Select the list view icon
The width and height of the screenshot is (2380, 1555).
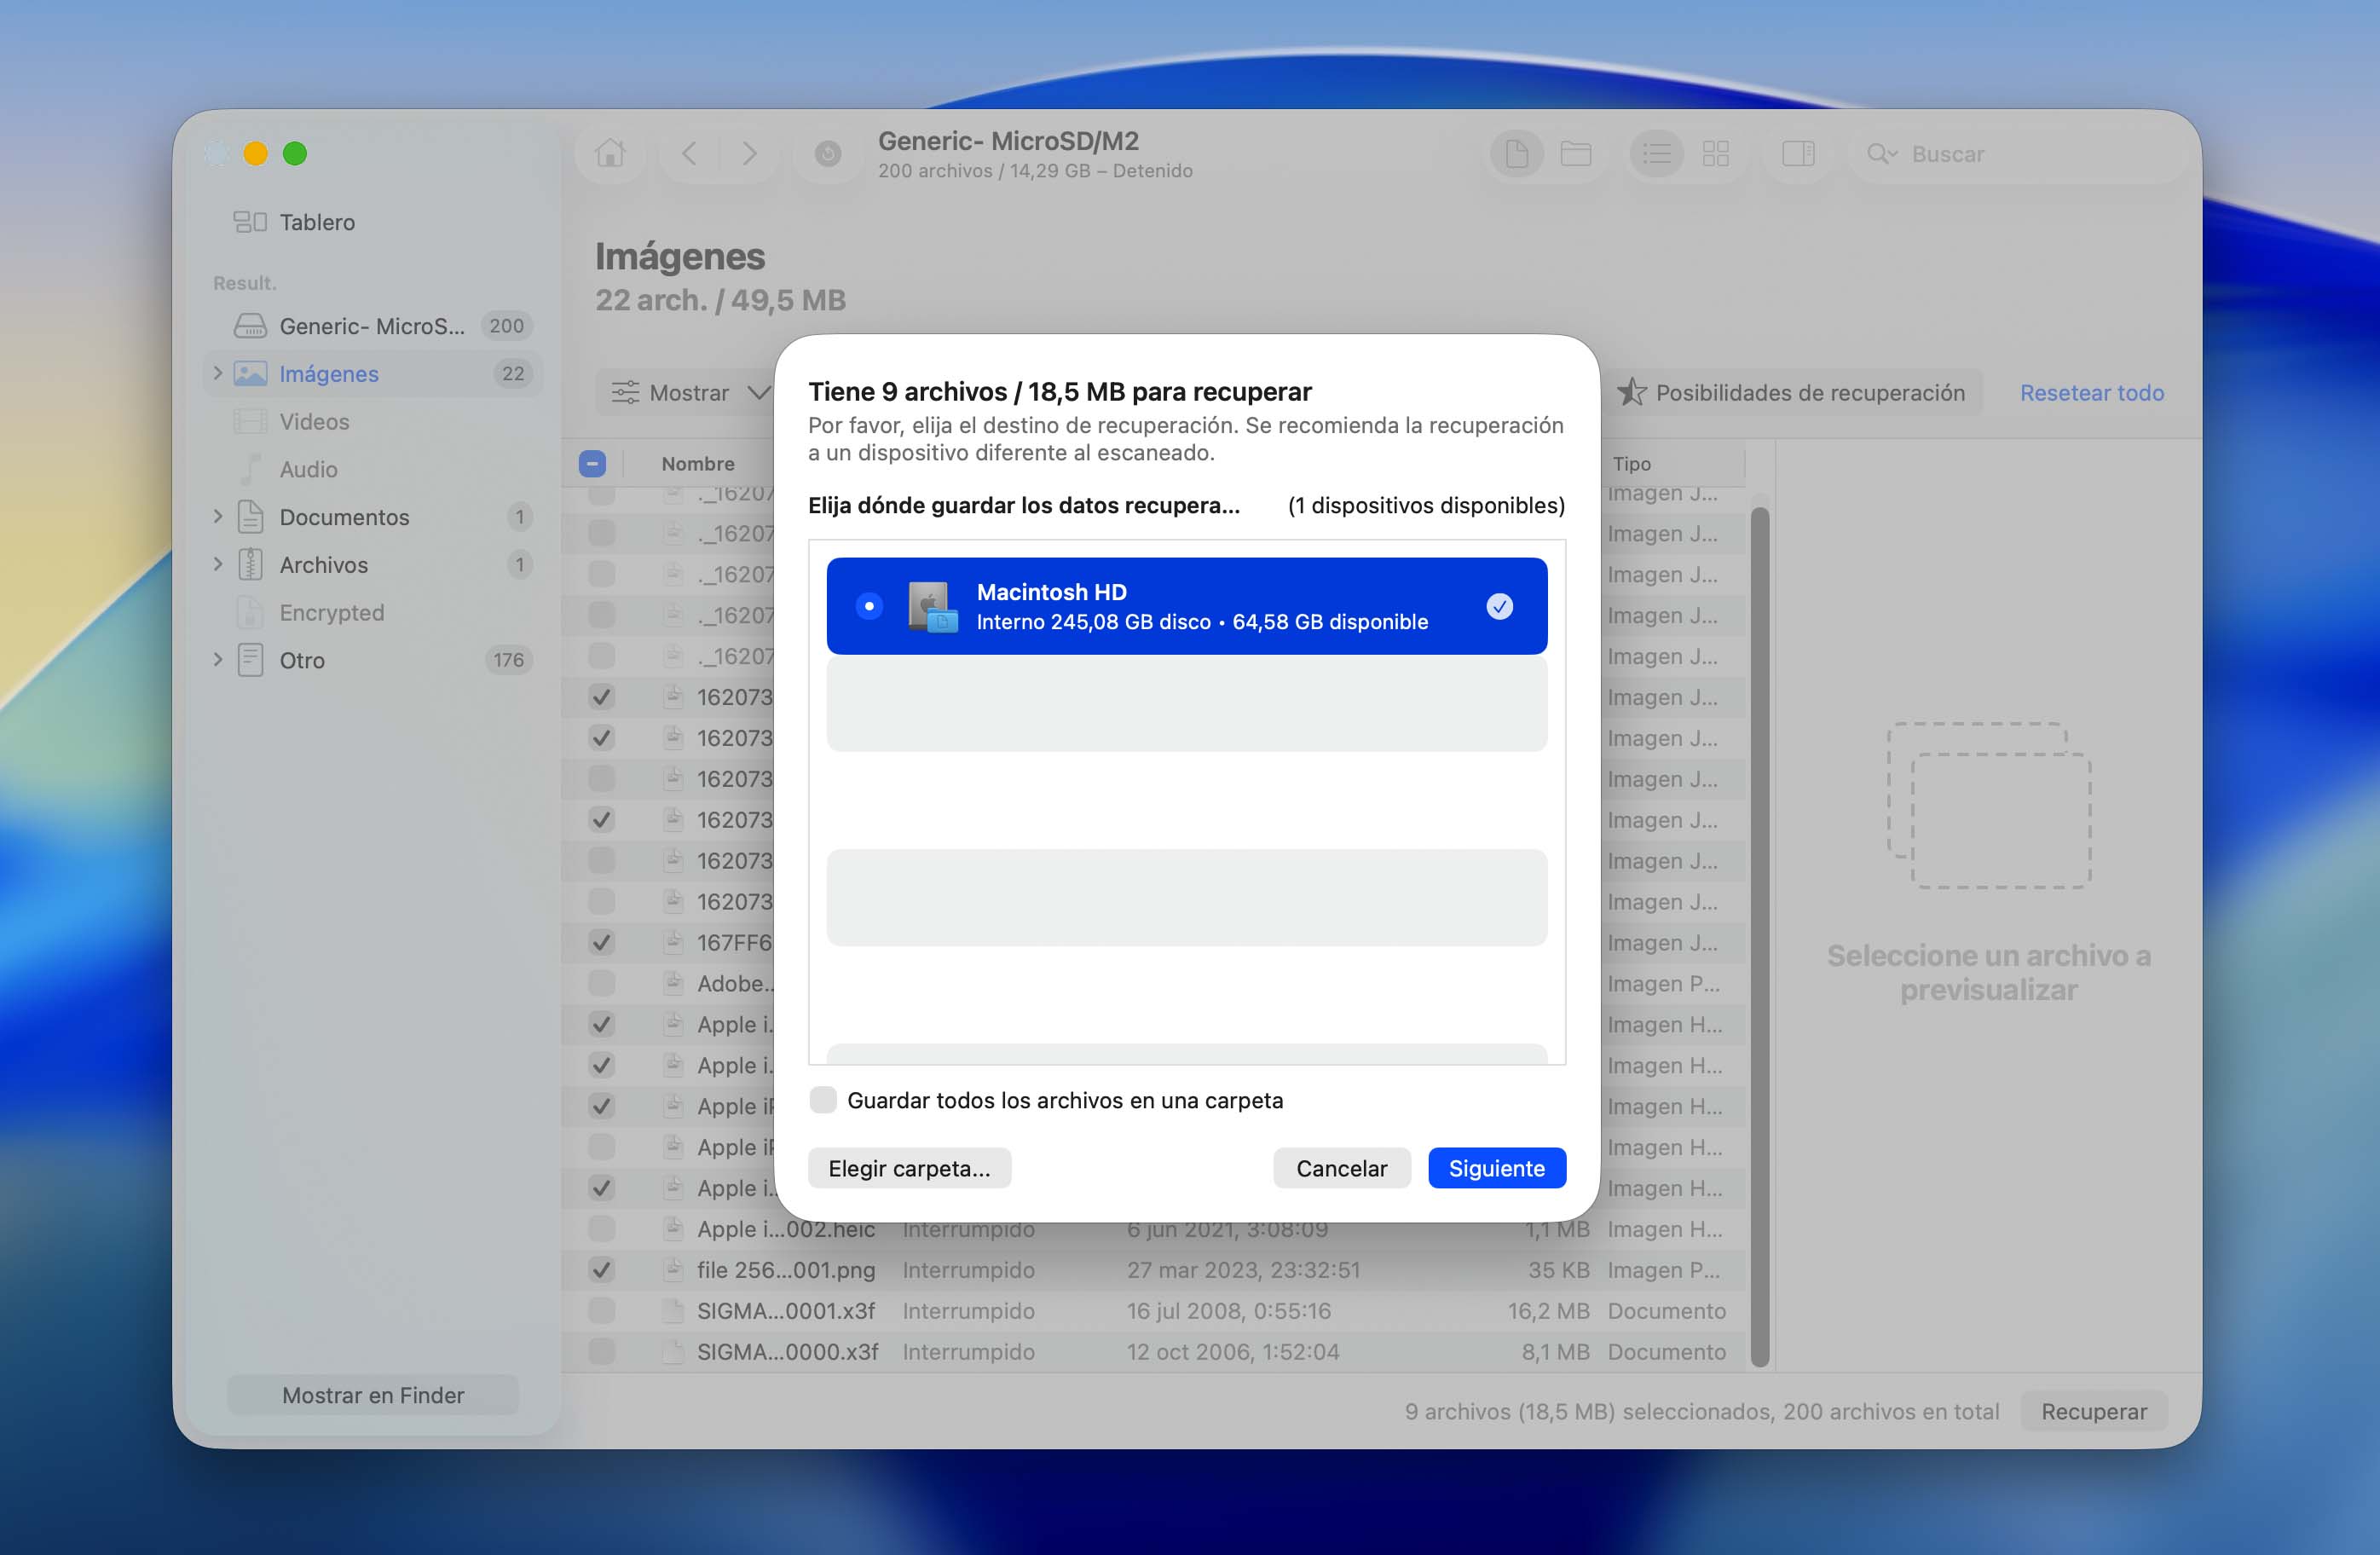[x=1656, y=154]
